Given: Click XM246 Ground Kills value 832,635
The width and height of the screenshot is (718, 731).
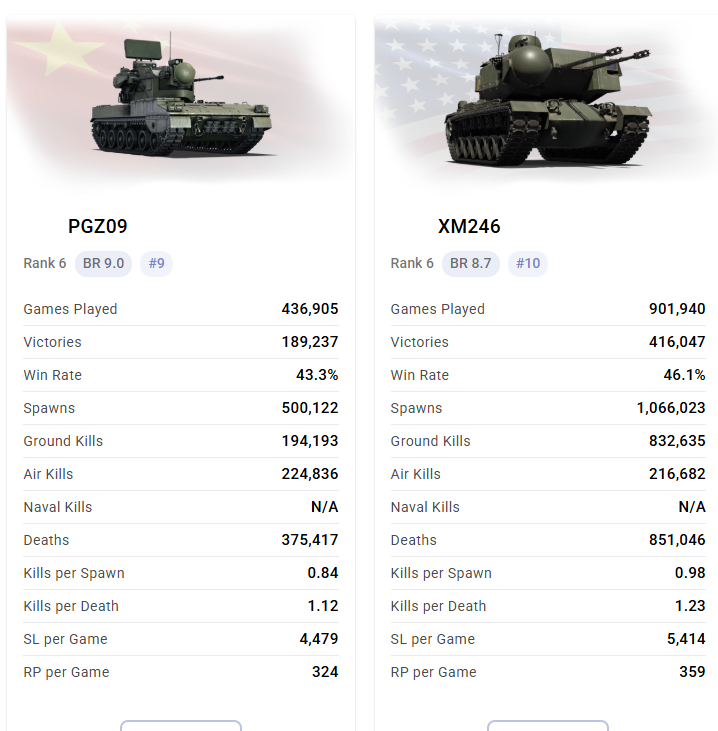Looking at the screenshot, I should click(677, 441).
